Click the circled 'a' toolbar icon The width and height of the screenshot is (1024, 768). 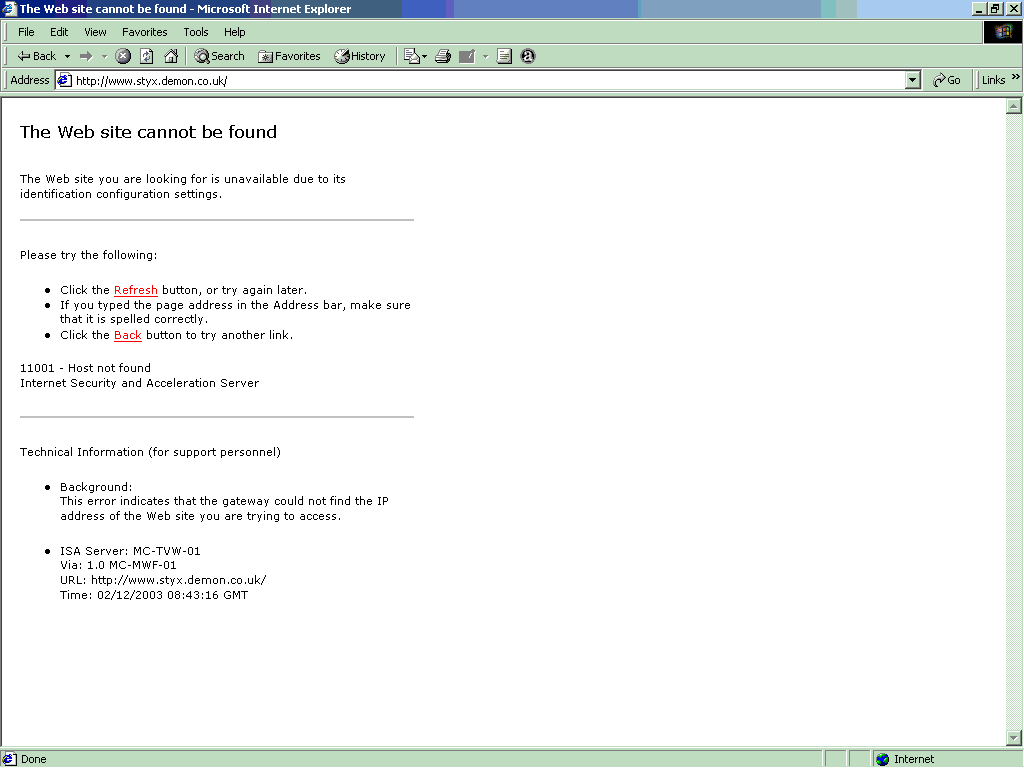pos(528,56)
